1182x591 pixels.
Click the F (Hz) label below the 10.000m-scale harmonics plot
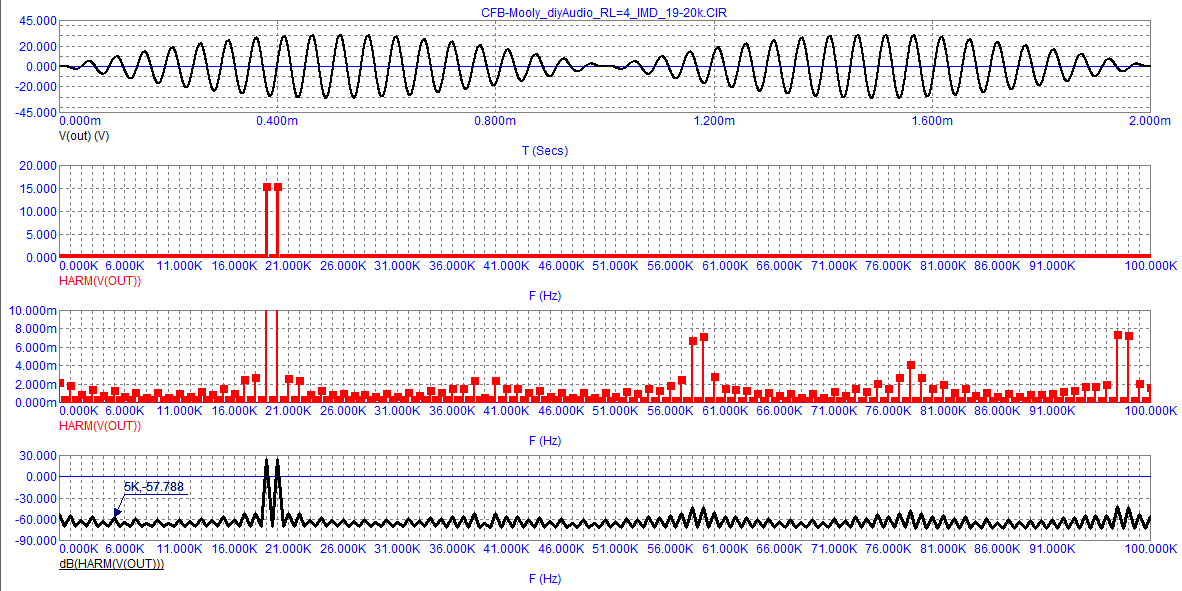pos(545,441)
